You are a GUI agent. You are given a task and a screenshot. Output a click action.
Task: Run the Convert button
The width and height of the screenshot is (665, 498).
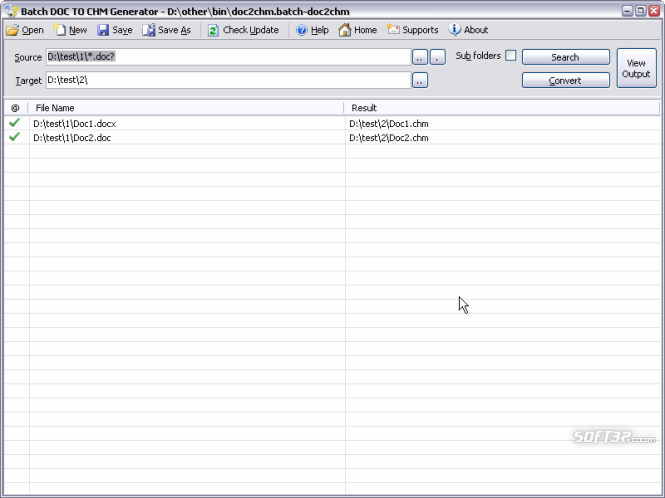point(566,80)
